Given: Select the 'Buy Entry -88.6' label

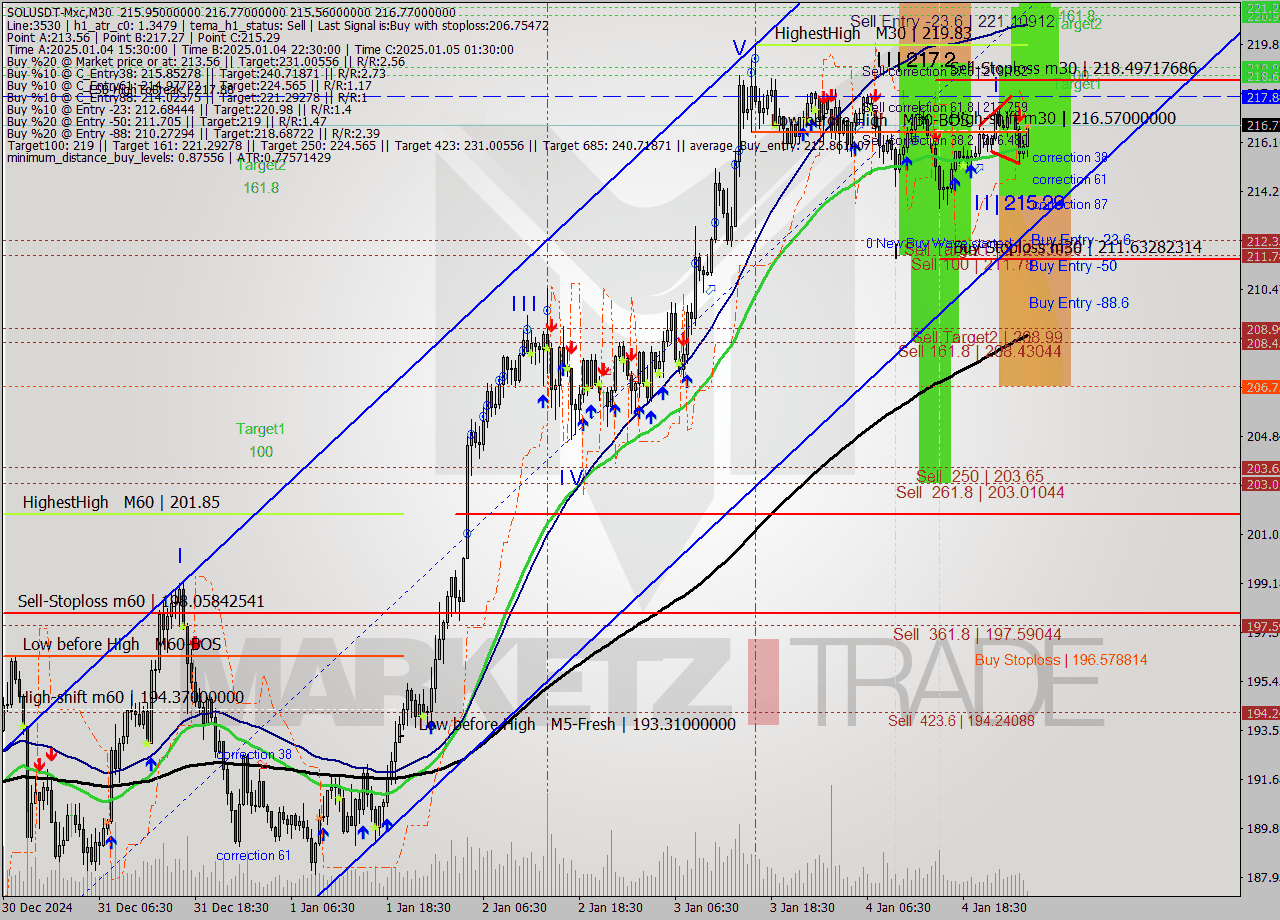Looking at the screenshot, I should coord(1079,303).
